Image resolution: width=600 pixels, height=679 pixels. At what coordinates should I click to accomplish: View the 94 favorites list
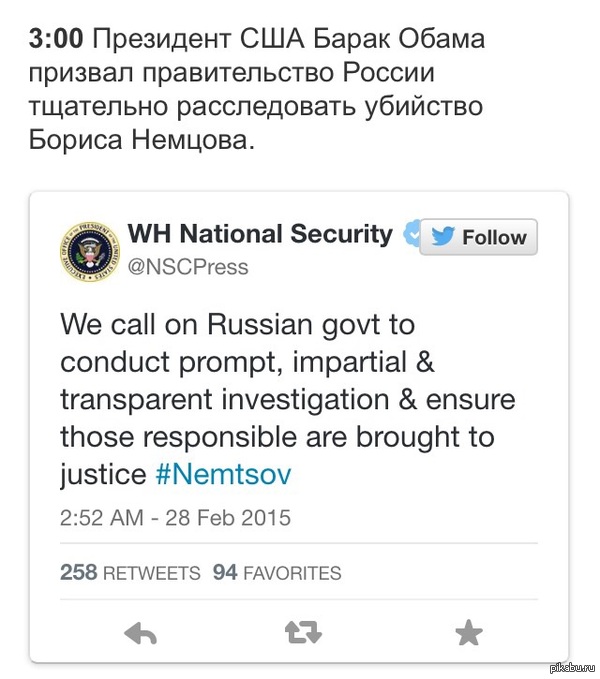coord(277,572)
